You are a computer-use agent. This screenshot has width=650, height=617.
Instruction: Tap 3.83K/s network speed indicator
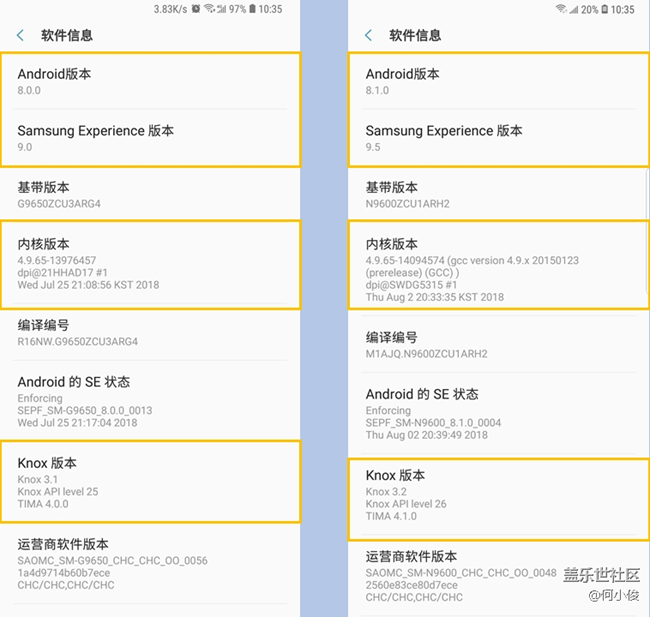(x=170, y=9)
